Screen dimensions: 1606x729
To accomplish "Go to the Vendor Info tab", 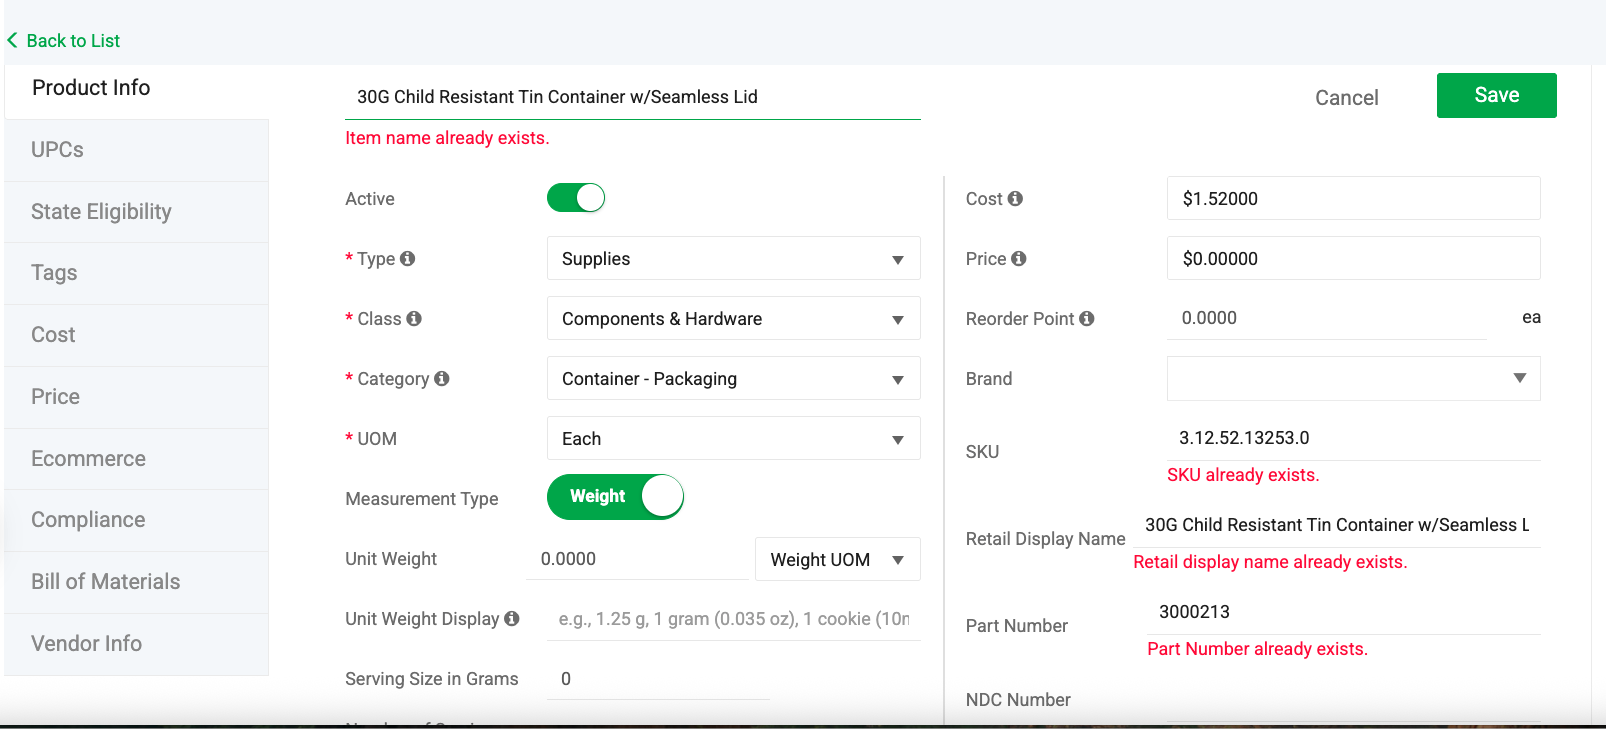I will (x=86, y=644).
